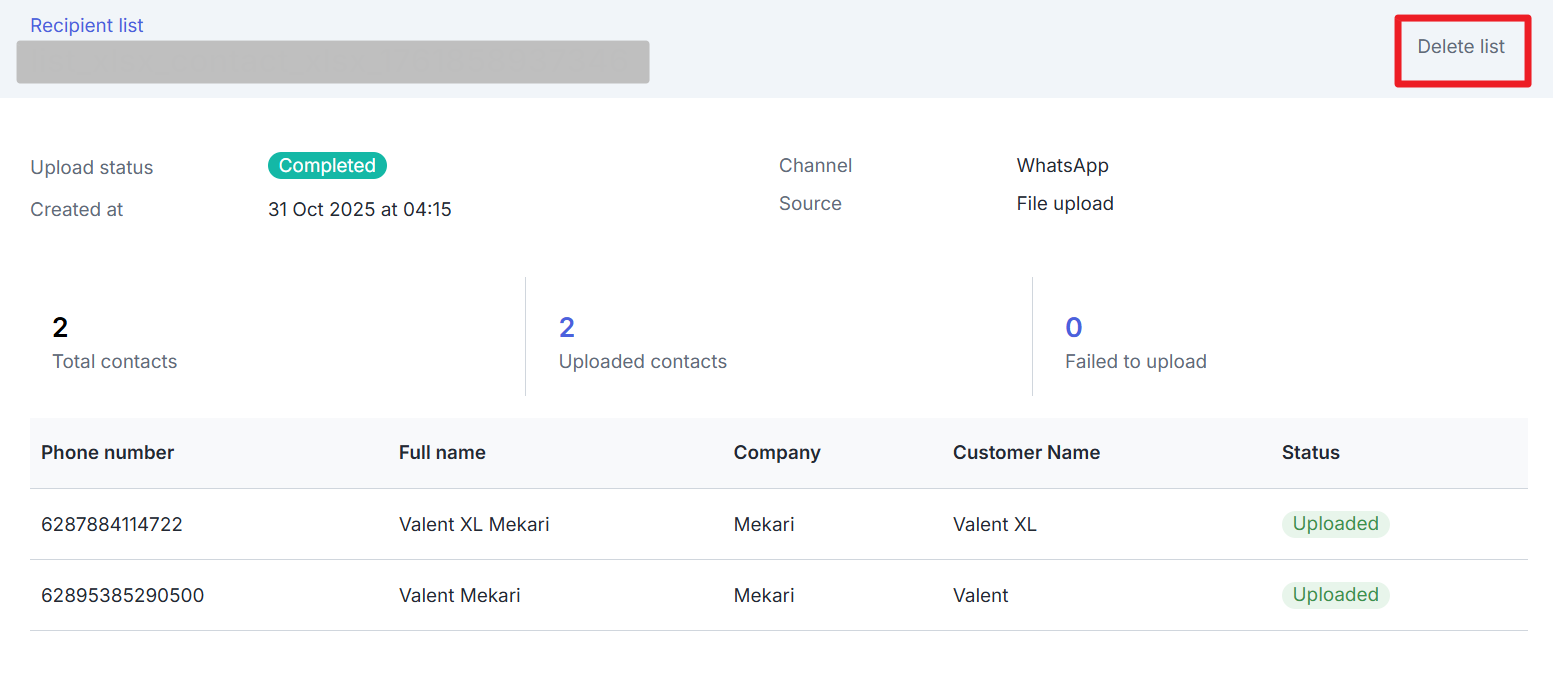The image size is (1553, 697).
Task: Select the grayed-out list name field
Action: coord(333,62)
